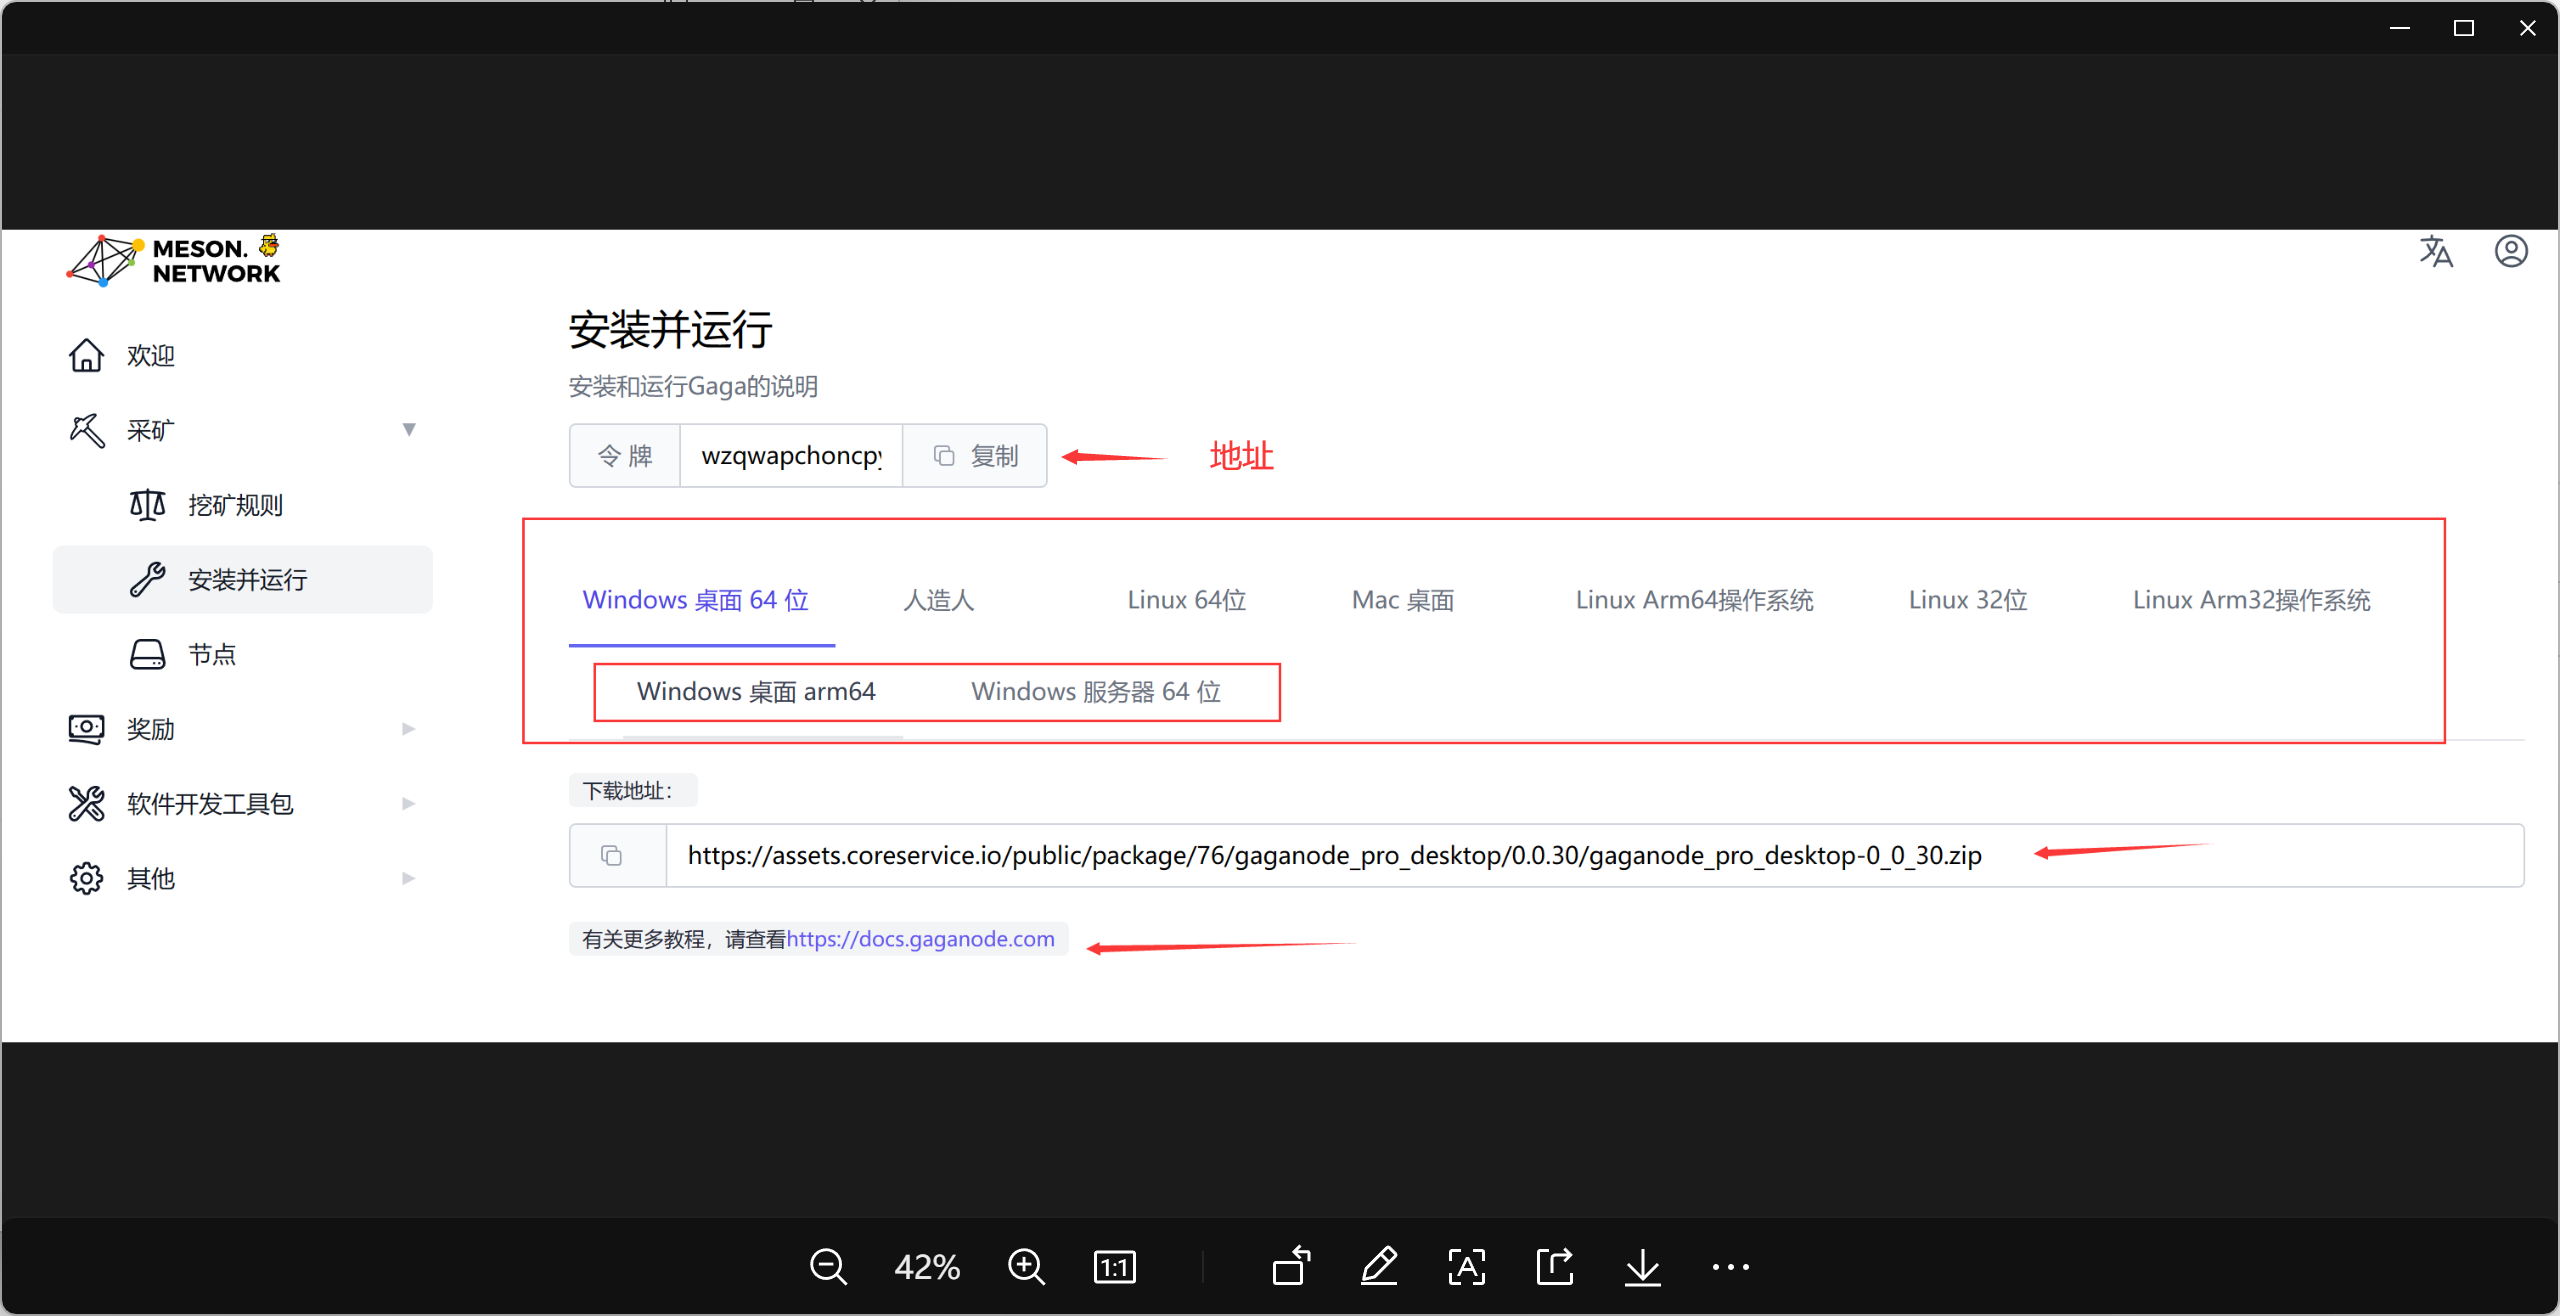Open the user account profile icon

point(2511,251)
